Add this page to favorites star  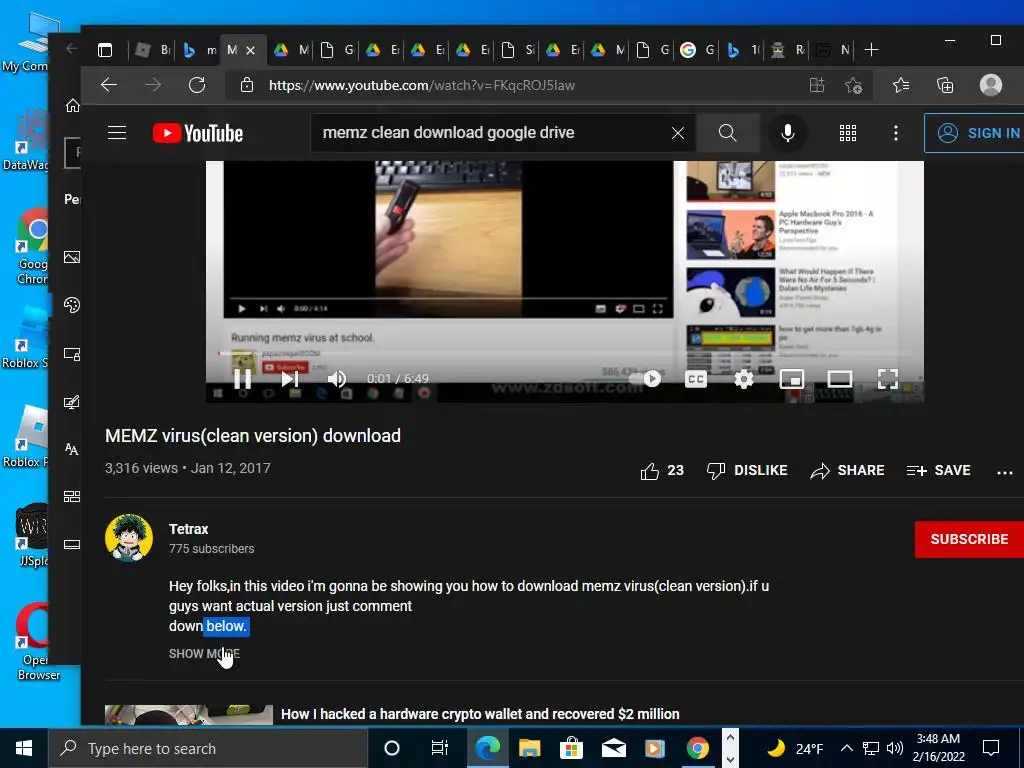(x=853, y=85)
